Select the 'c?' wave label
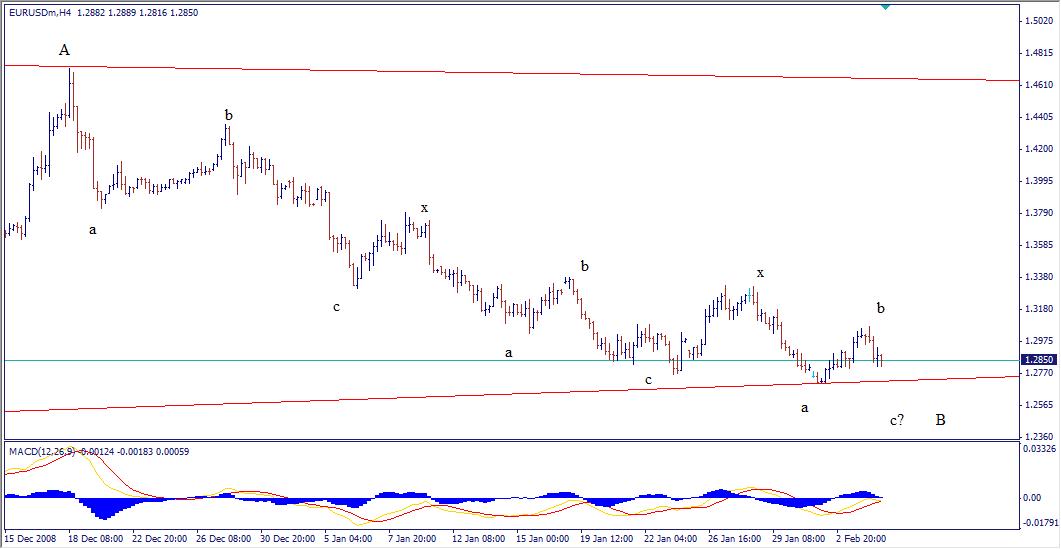This screenshot has height=549, width=1061. [x=897, y=421]
